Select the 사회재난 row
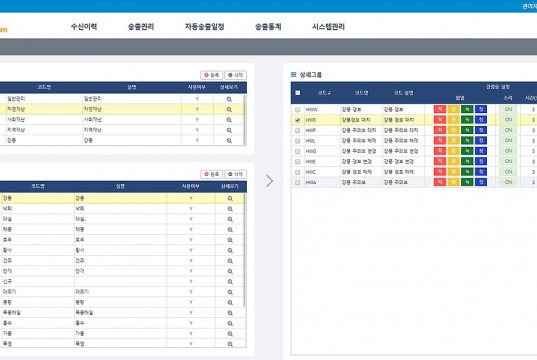This screenshot has height=360, width=537. [x=122, y=120]
